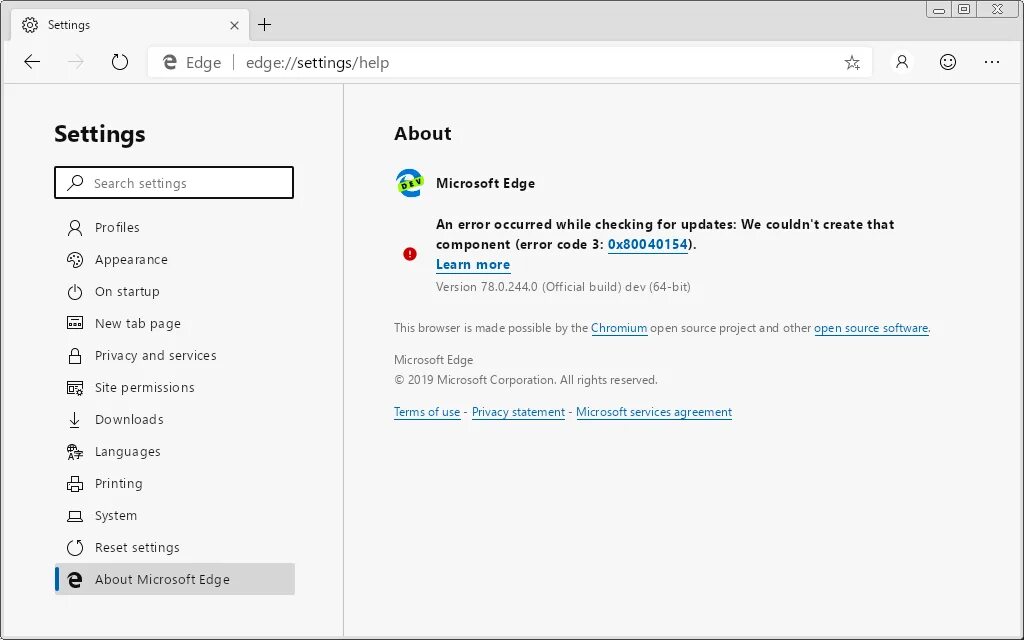Open Printing settings
Image resolution: width=1024 pixels, height=640 pixels.
coord(174,483)
